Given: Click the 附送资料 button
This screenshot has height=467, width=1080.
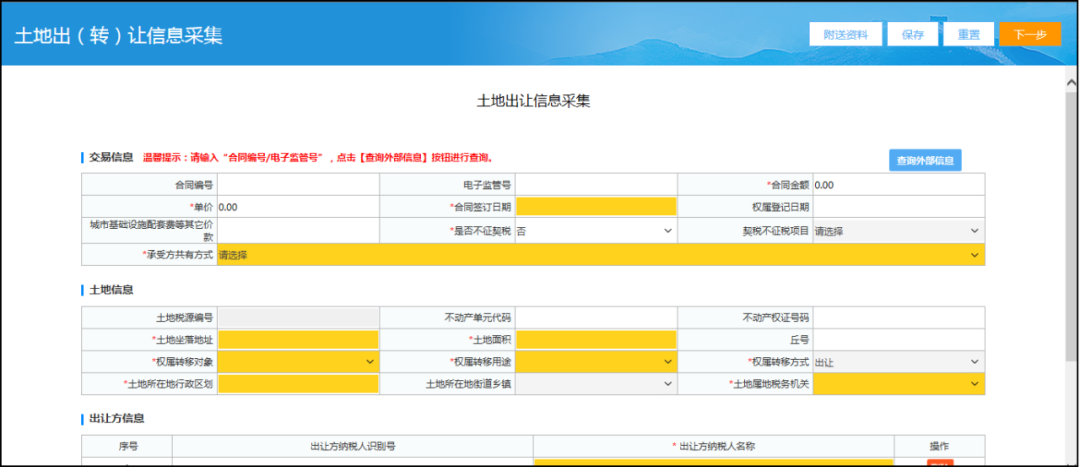Looking at the screenshot, I should [845, 34].
